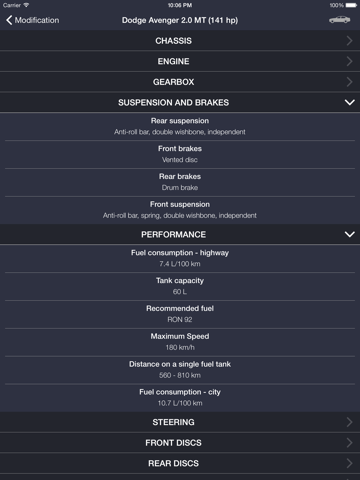Tap the battery status icon
The width and height of the screenshot is (360, 480).
351,5
